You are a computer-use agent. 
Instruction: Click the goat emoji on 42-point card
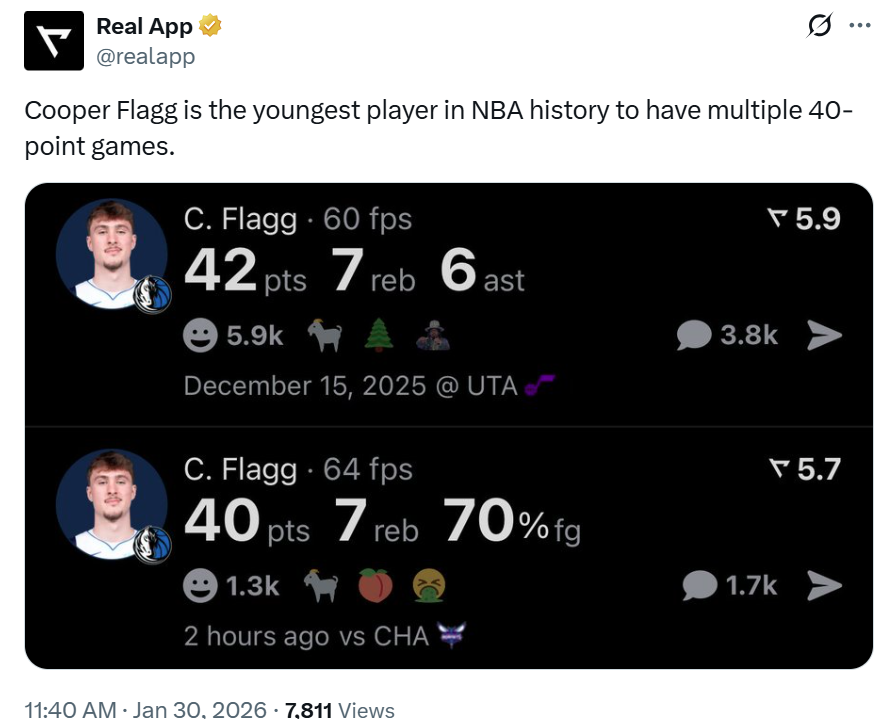click(x=323, y=337)
